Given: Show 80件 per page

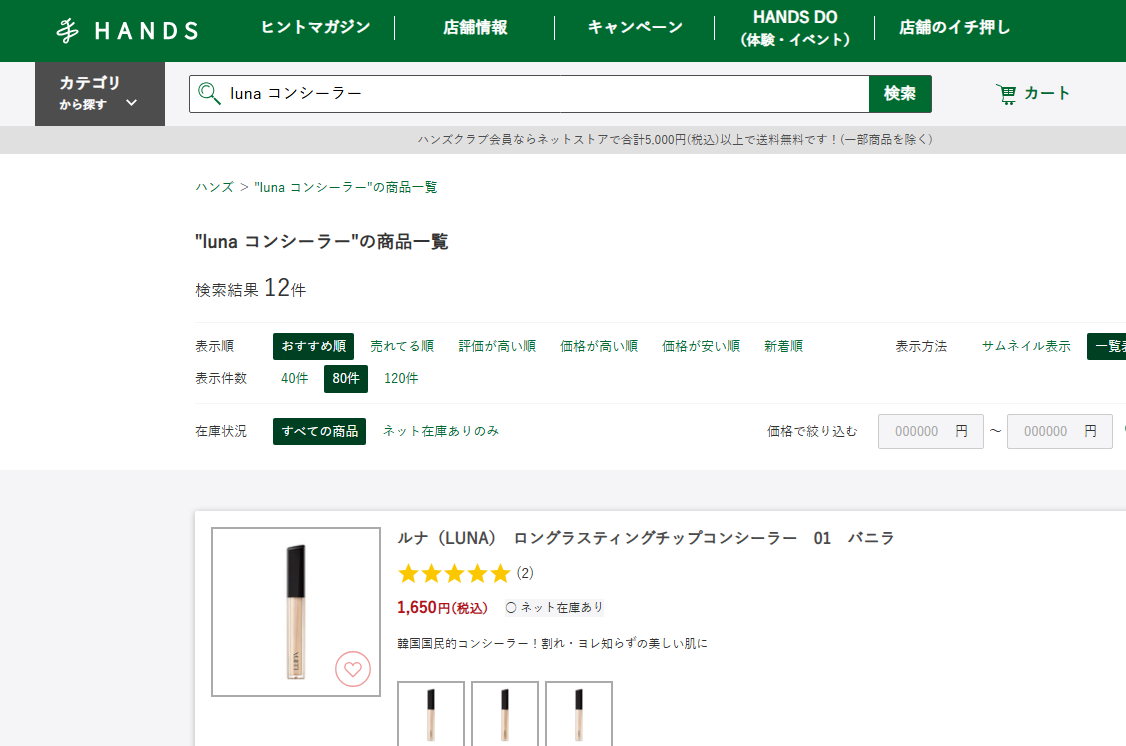Looking at the screenshot, I should (x=345, y=378).
